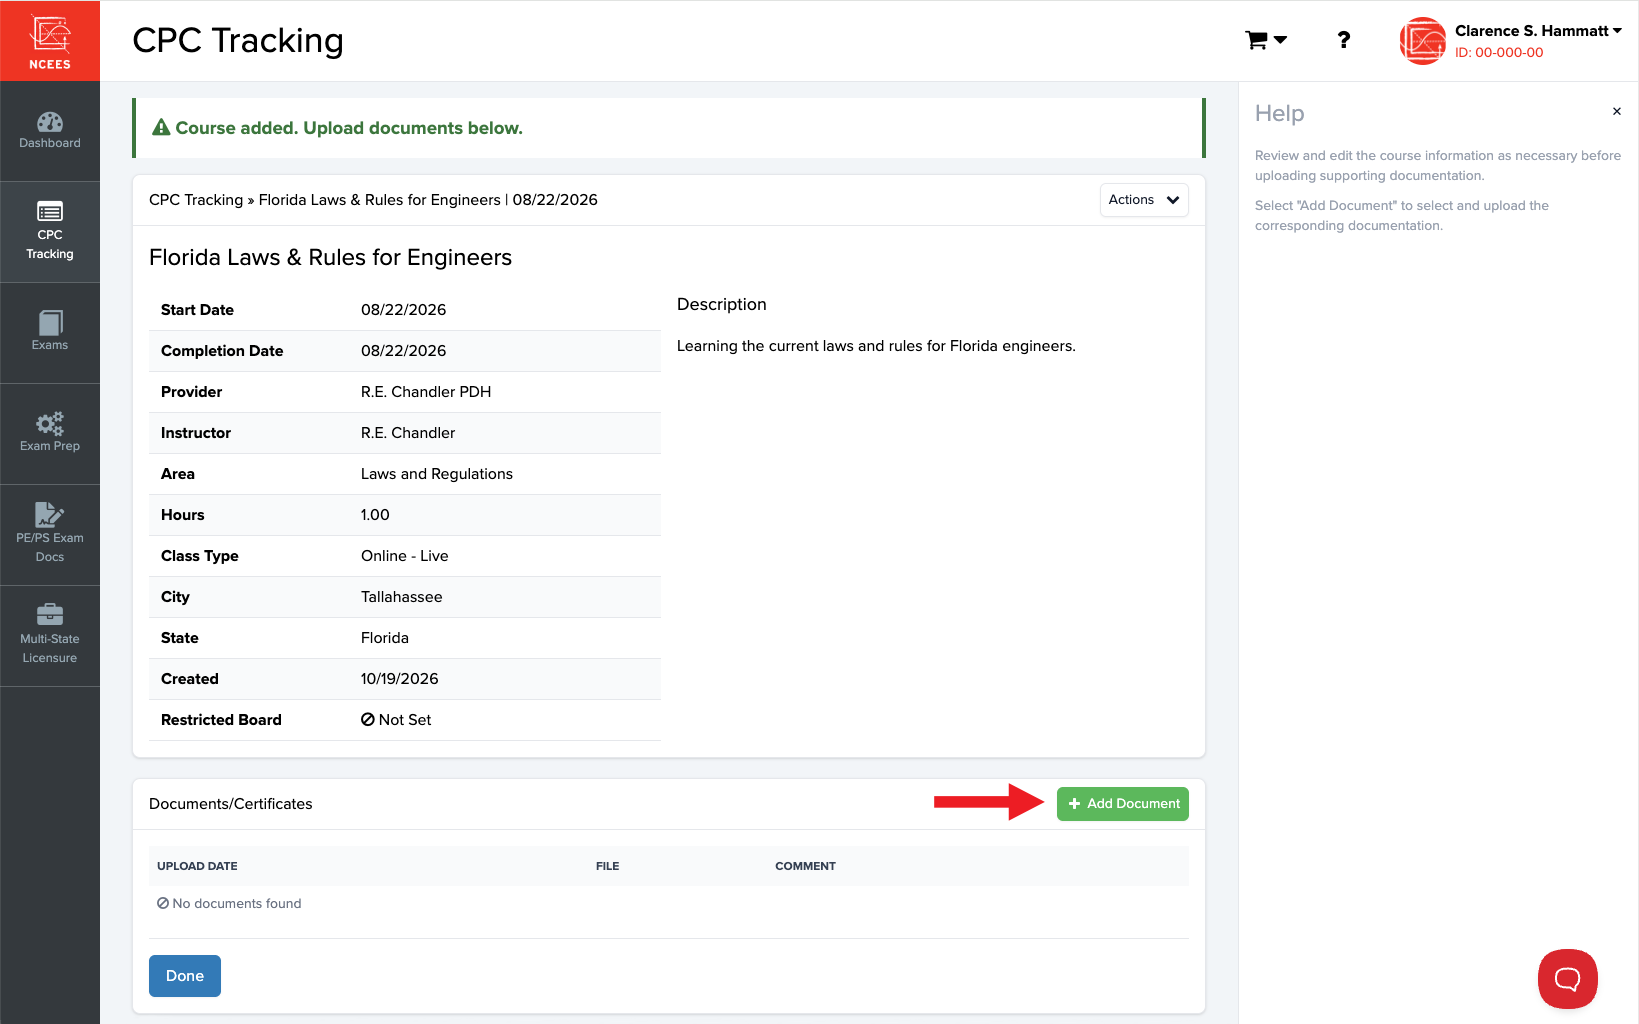The width and height of the screenshot is (1639, 1024).
Task: Open the red chat support bubble
Action: tap(1567, 979)
